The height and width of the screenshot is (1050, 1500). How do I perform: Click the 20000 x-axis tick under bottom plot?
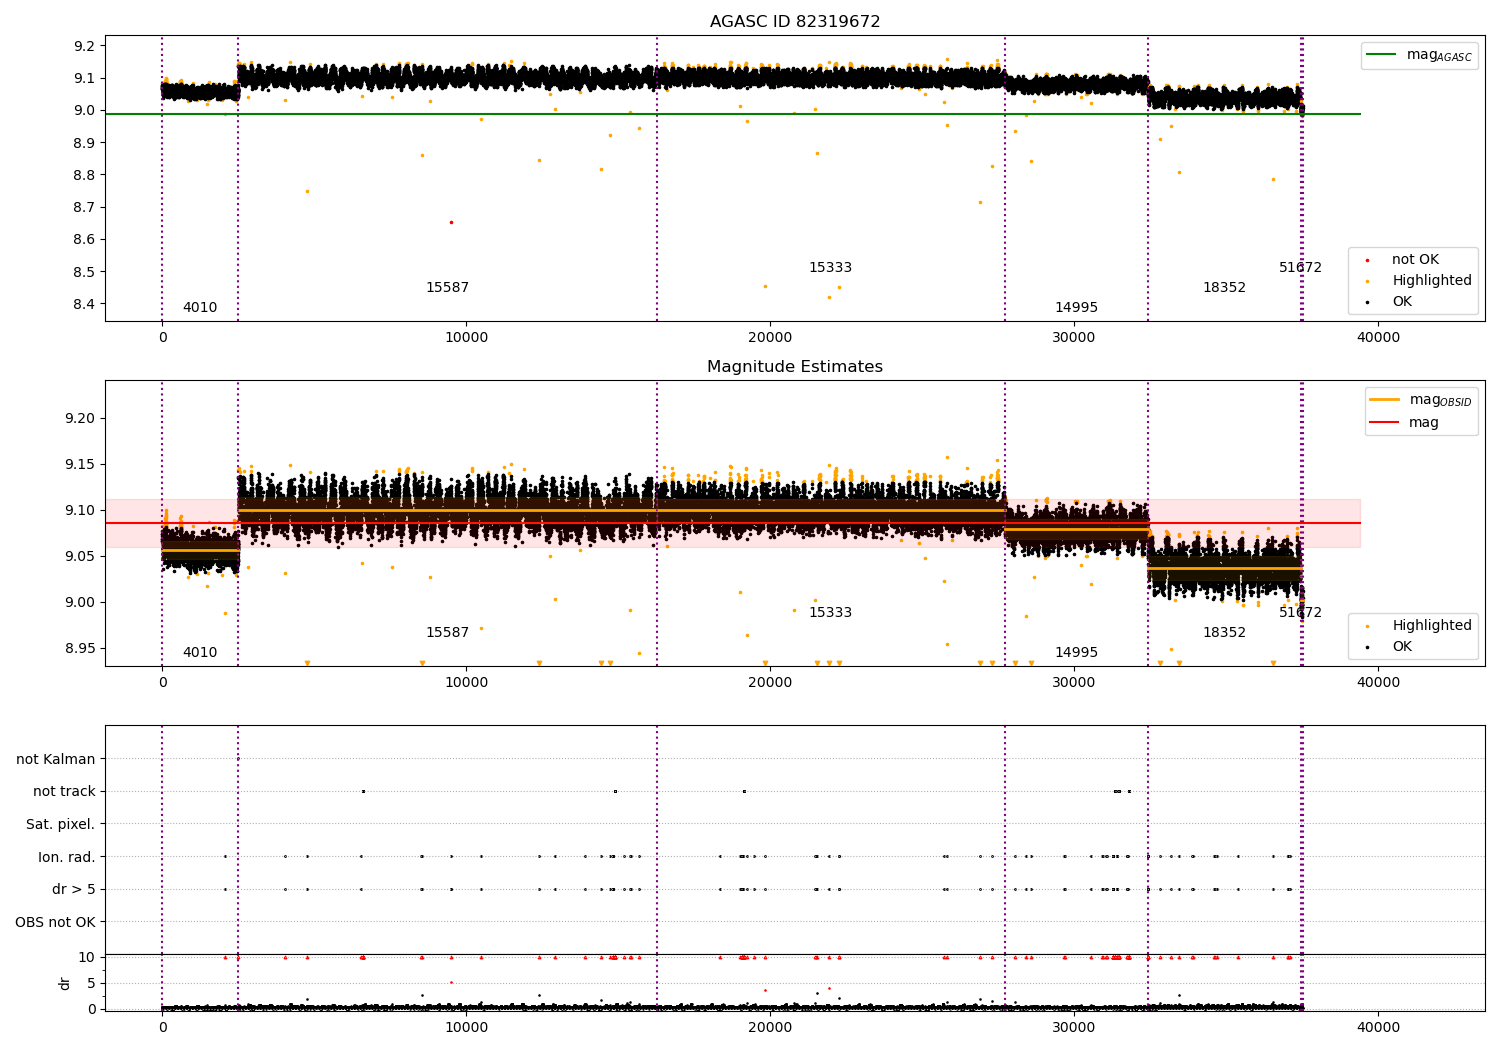pos(770,1028)
